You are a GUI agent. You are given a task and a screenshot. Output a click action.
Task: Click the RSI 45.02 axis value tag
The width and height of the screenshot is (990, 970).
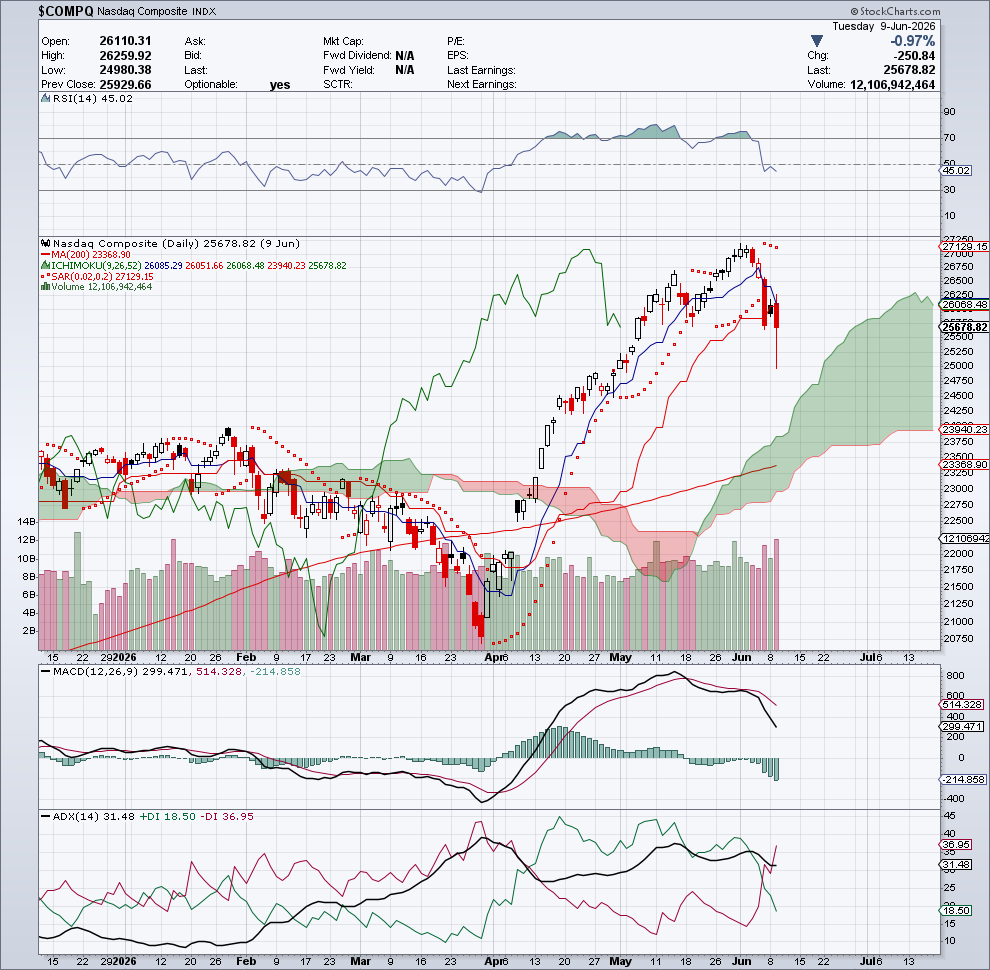pos(957,171)
